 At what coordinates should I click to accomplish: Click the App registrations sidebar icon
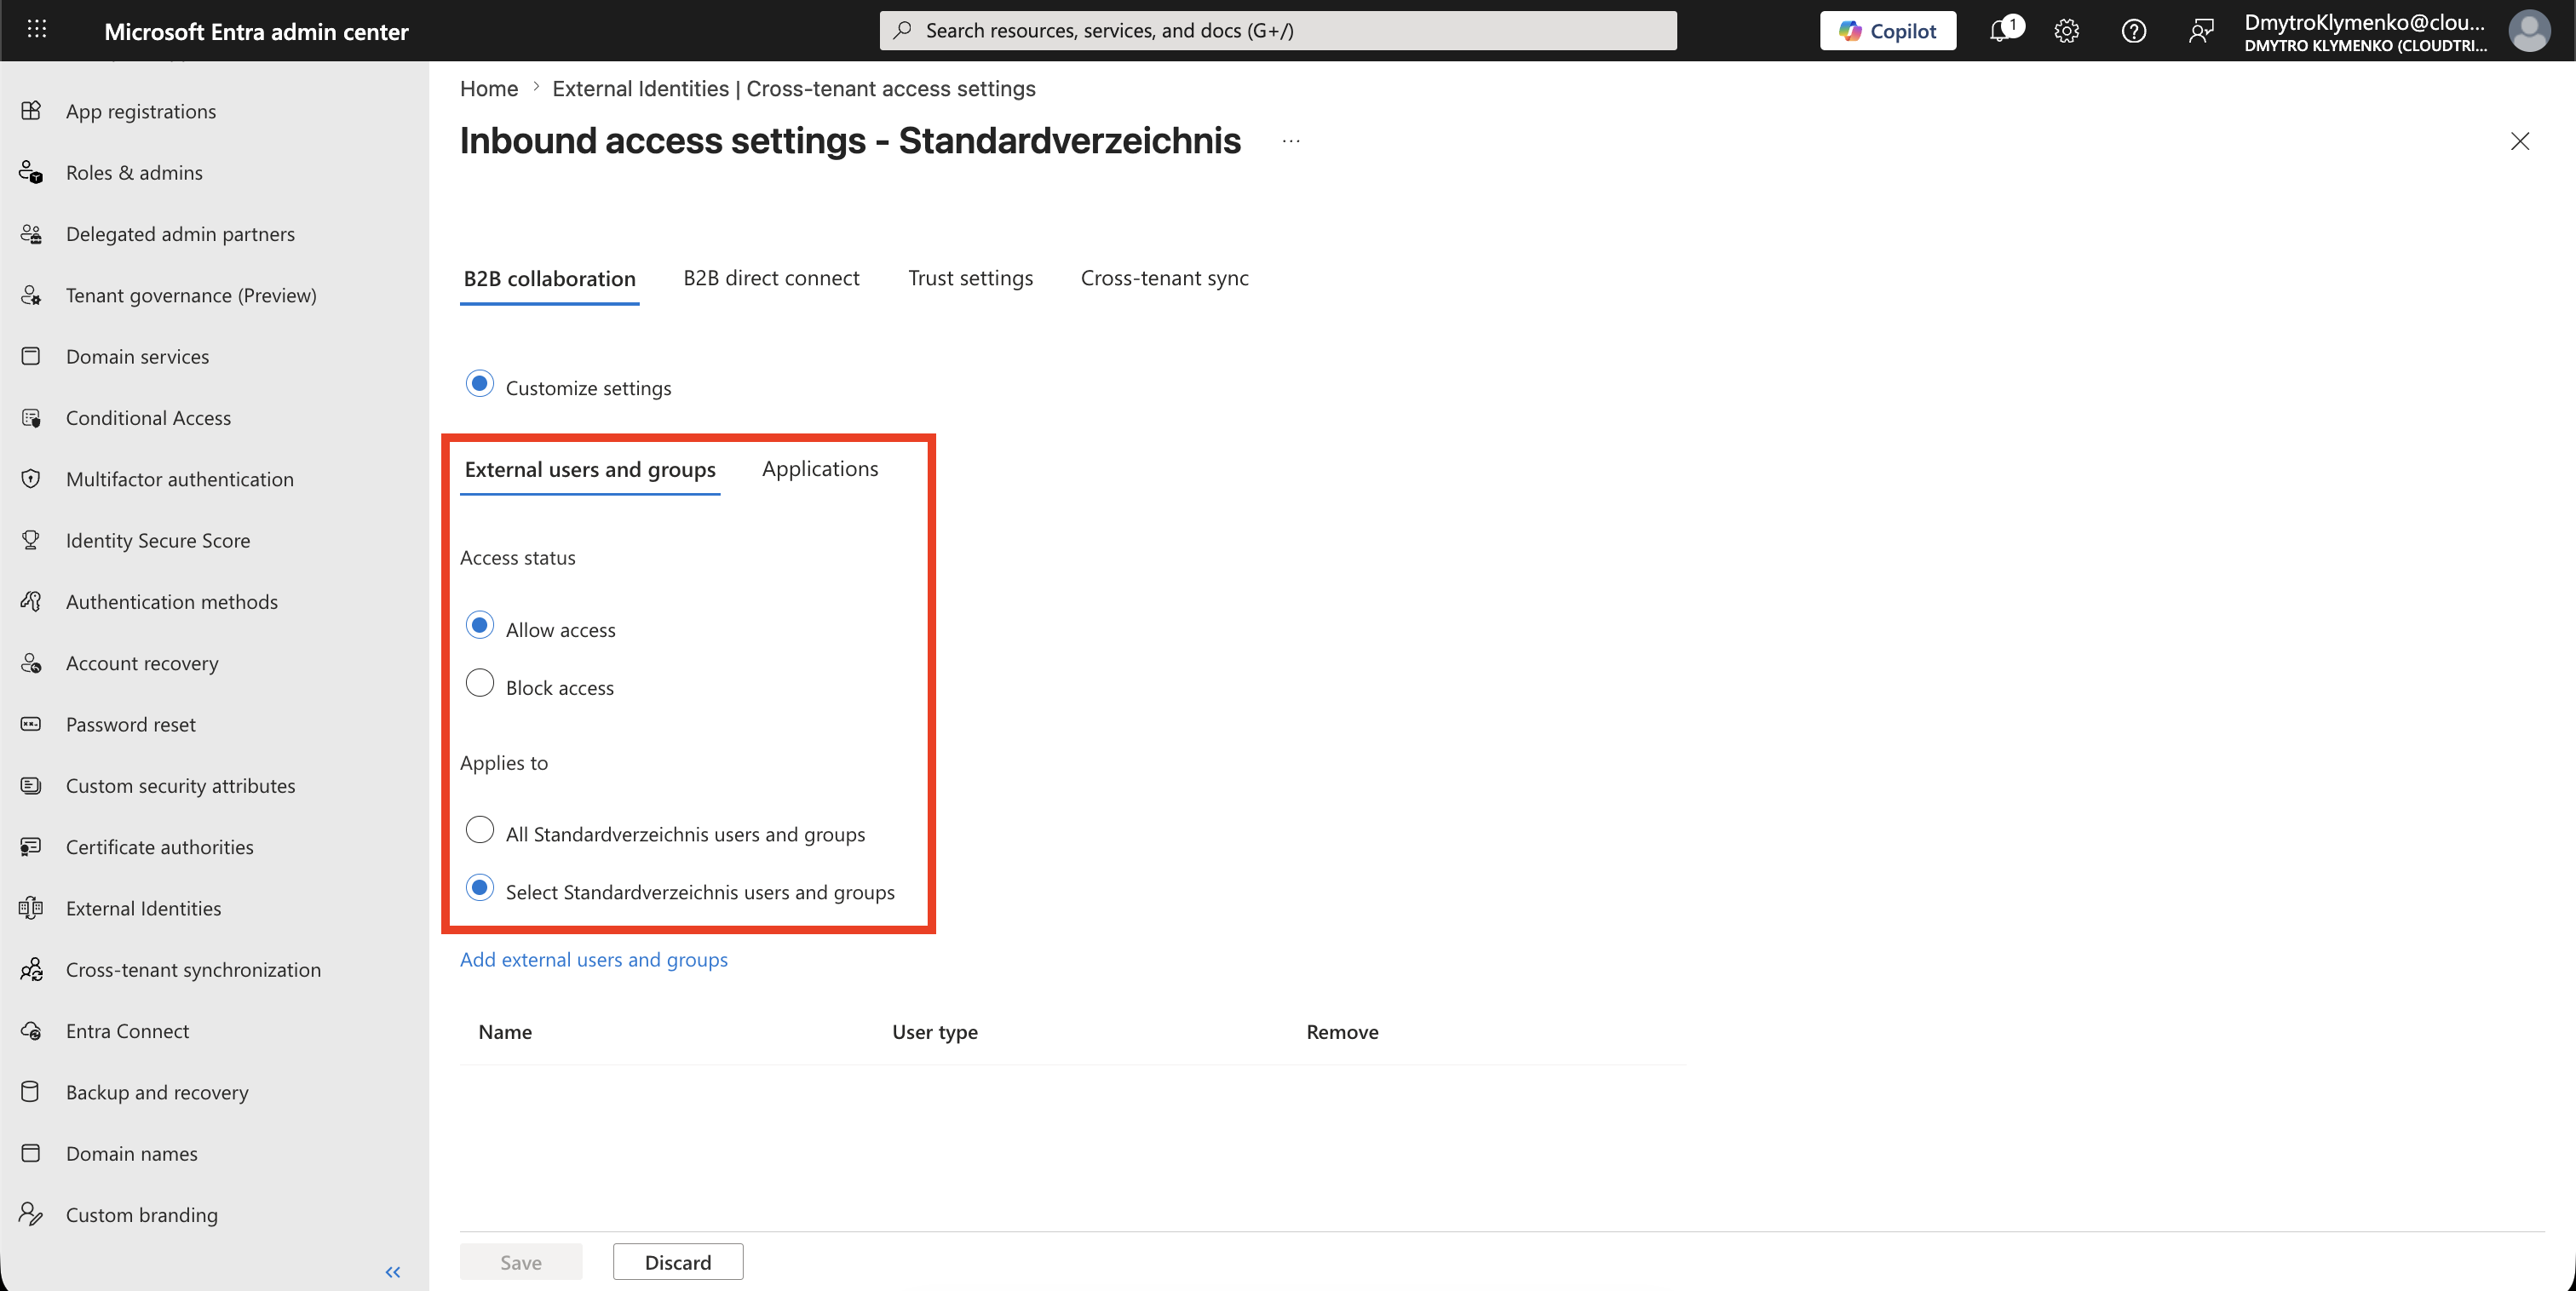pyautogui.click(x=31, y=110)
